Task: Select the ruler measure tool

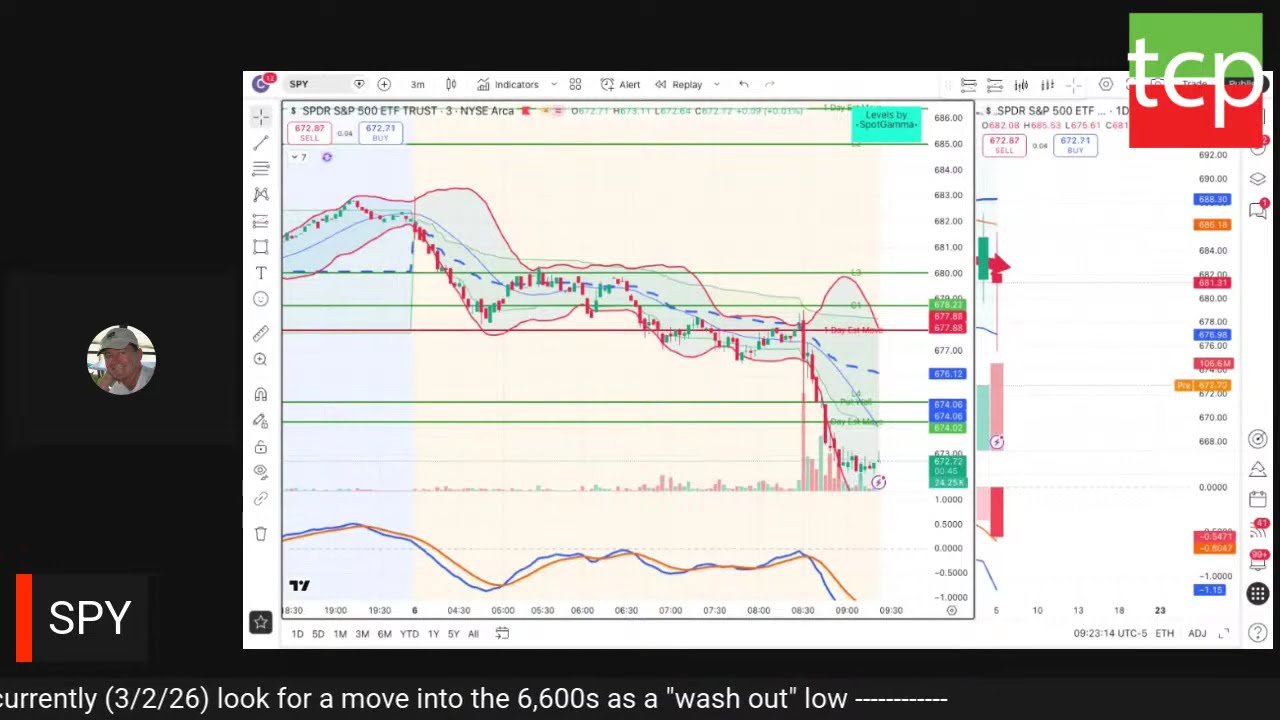Action: coord(261,333)
